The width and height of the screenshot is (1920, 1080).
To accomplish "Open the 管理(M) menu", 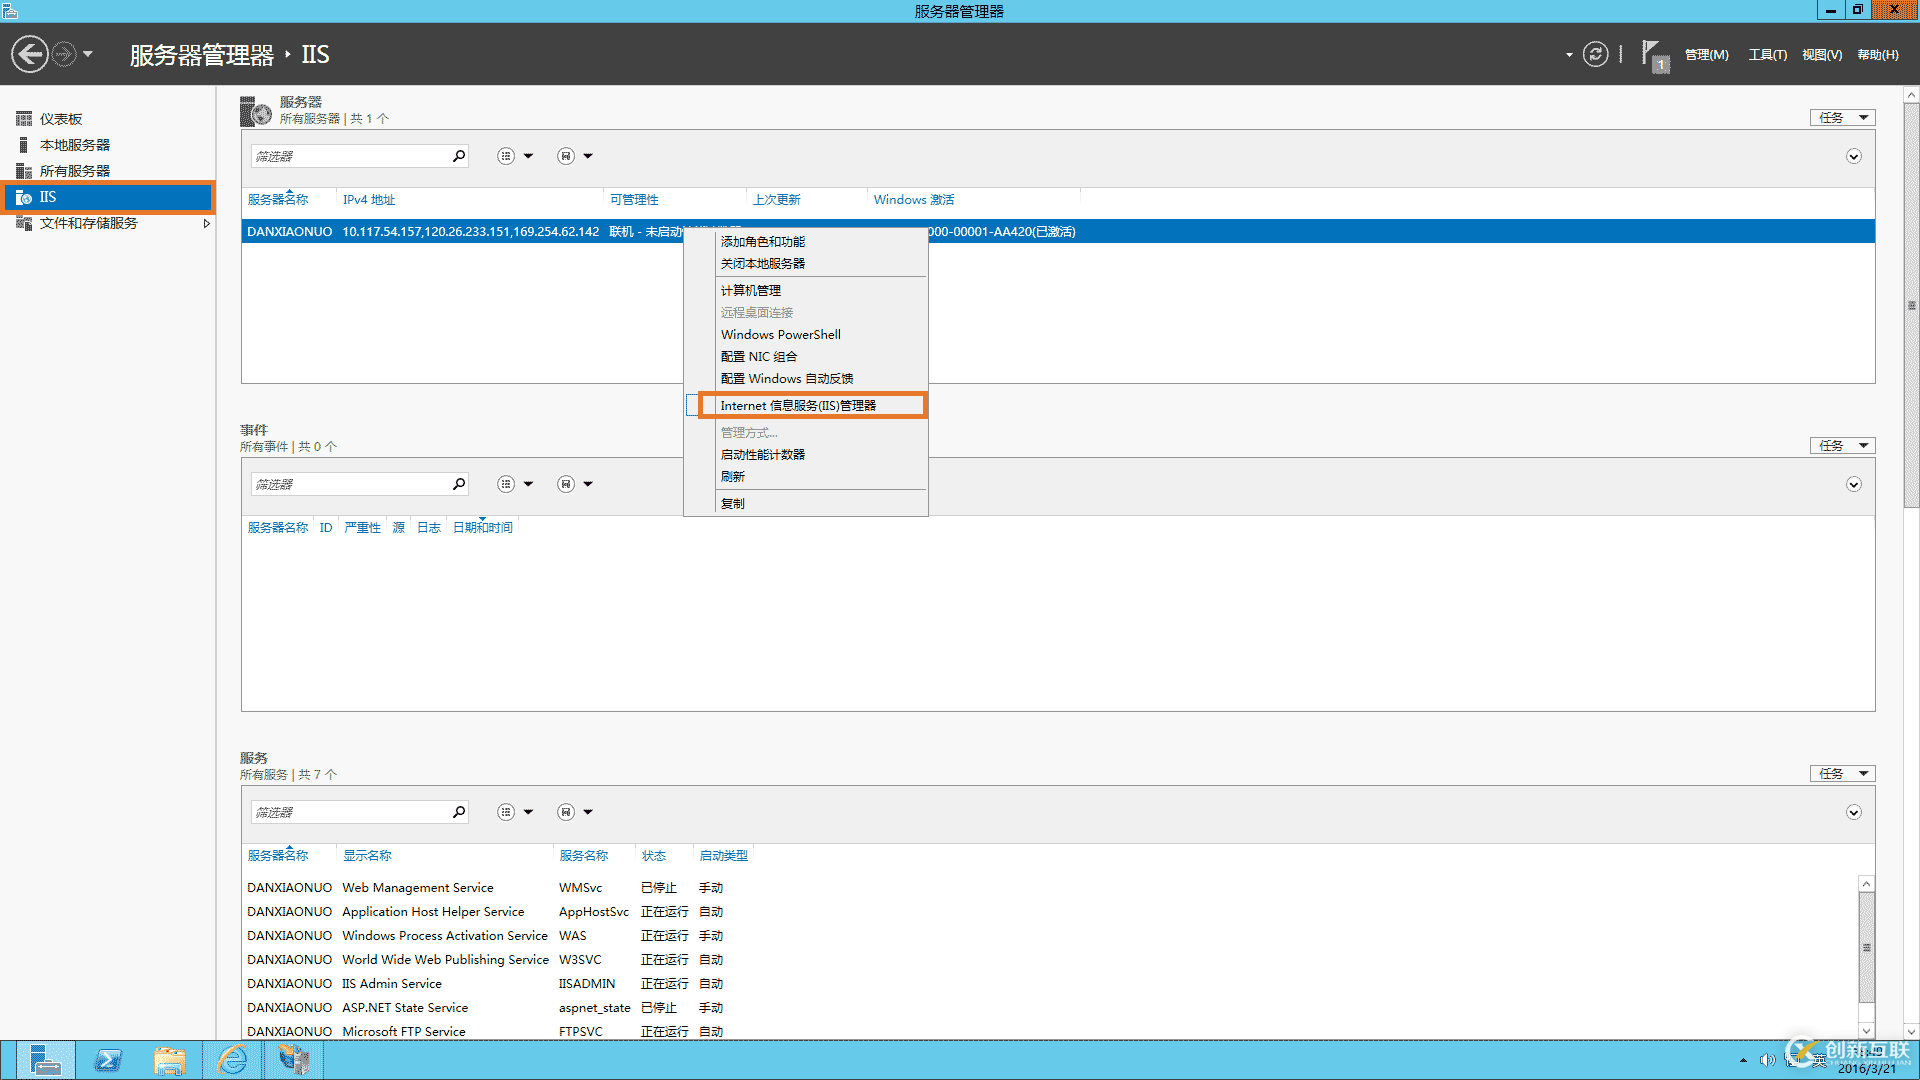I will click(1707, 55).
